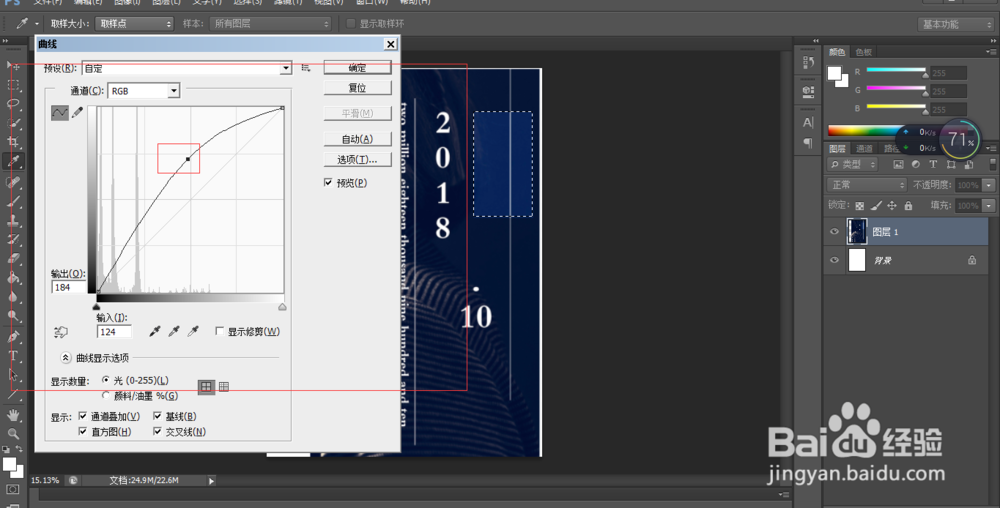Hide the 背景 layer eye icon
Screen dimensions: 1000x508
[x=834, y=260]
